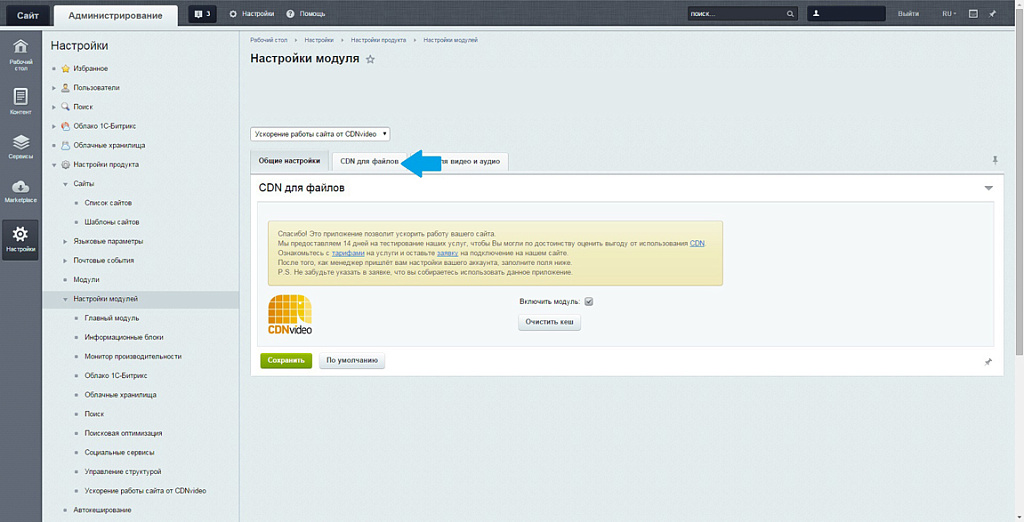This screenshot has width=1024, height=522.
Task: Click the green Сохранить button
Action: pos(285,360)
